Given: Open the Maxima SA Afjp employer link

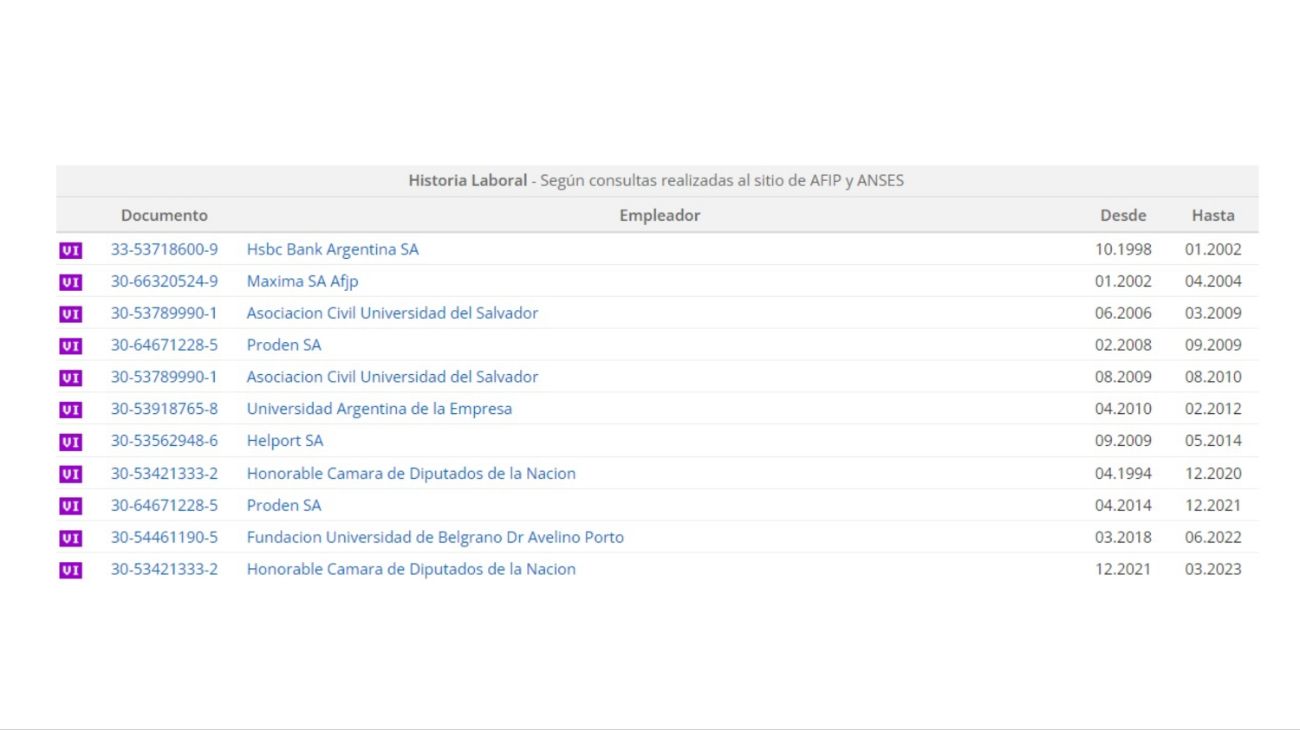Looking at the screenshot, I should tap(303, 281).
